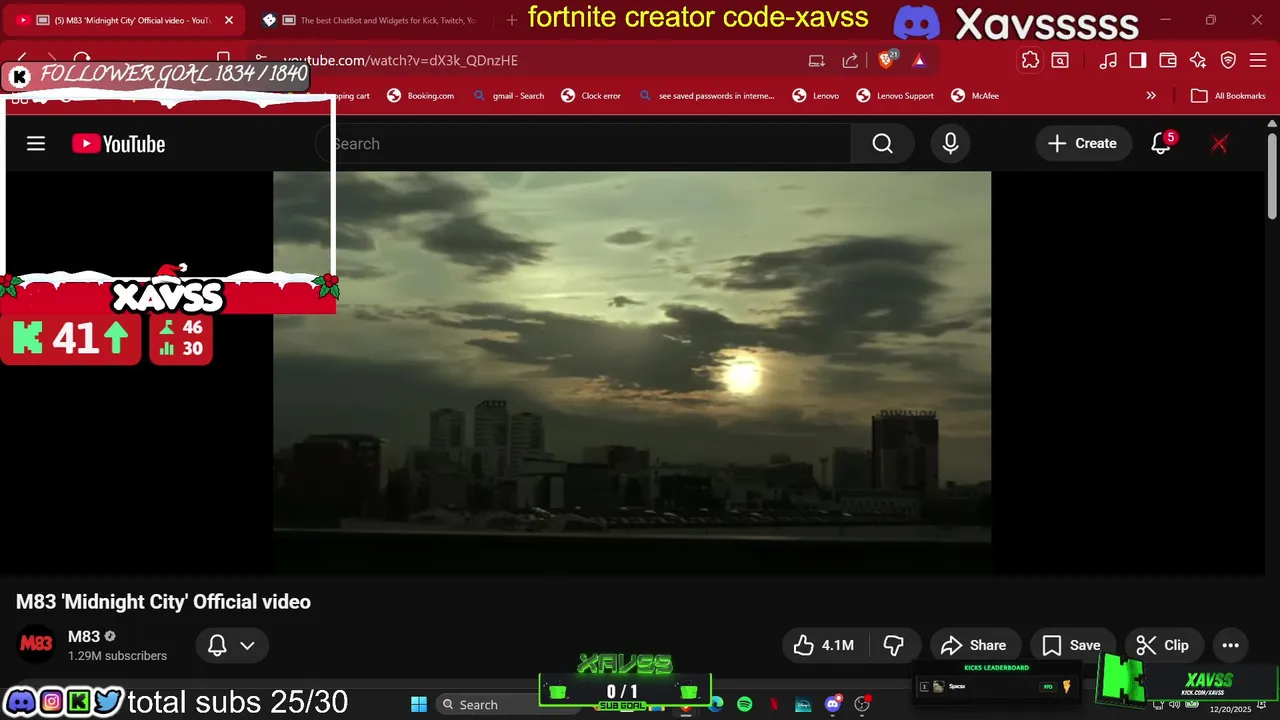Open Spotify from the taskbar
The width and height of the screenshot is (1280, 720).
tap(745, 704)
